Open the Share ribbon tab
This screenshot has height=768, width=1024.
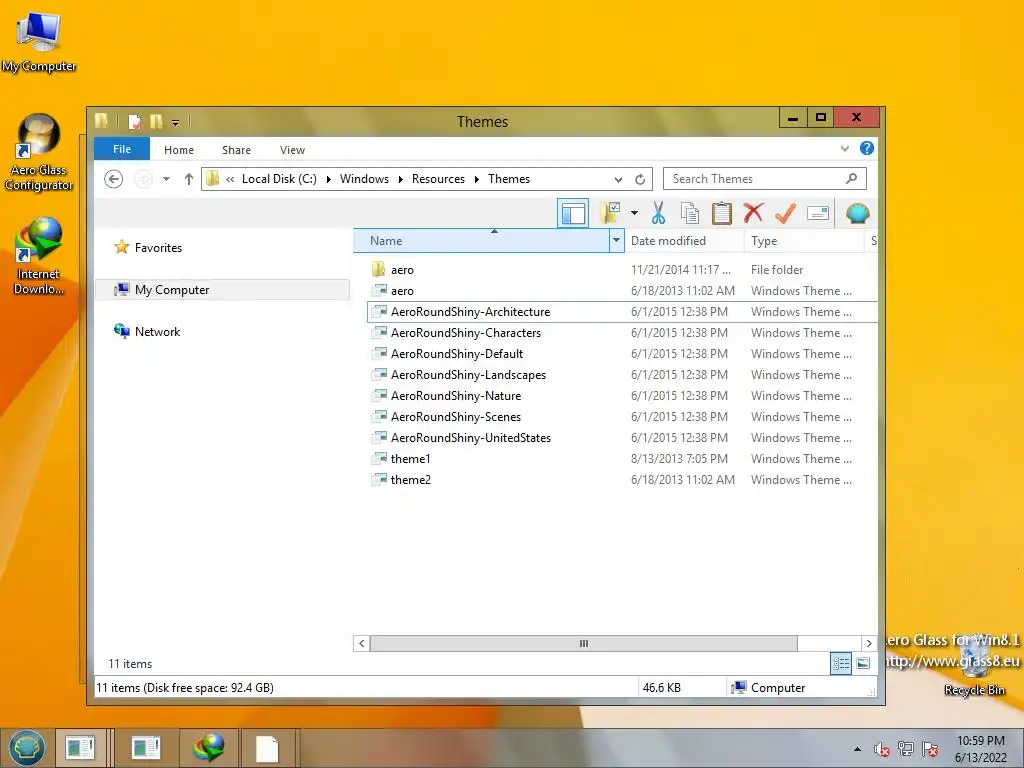[x=236, y=150]
